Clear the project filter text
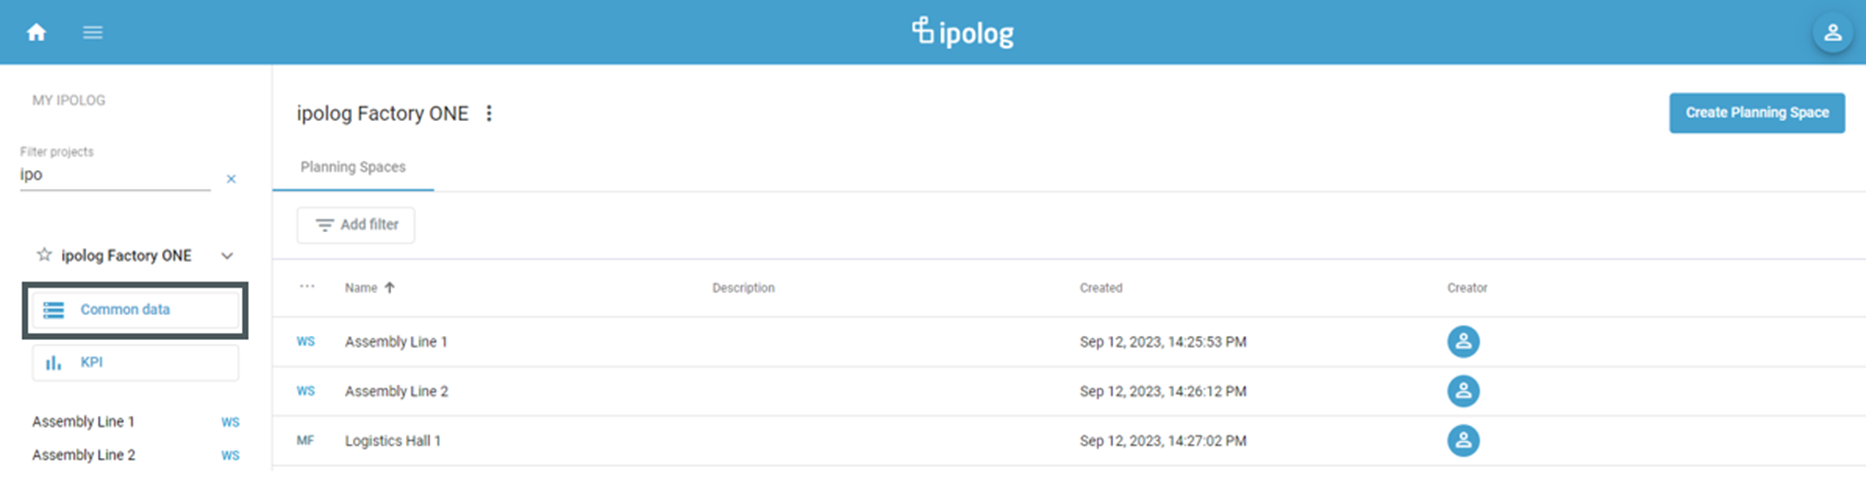This screenshot has width=1866, height=482. click(231, 179)
